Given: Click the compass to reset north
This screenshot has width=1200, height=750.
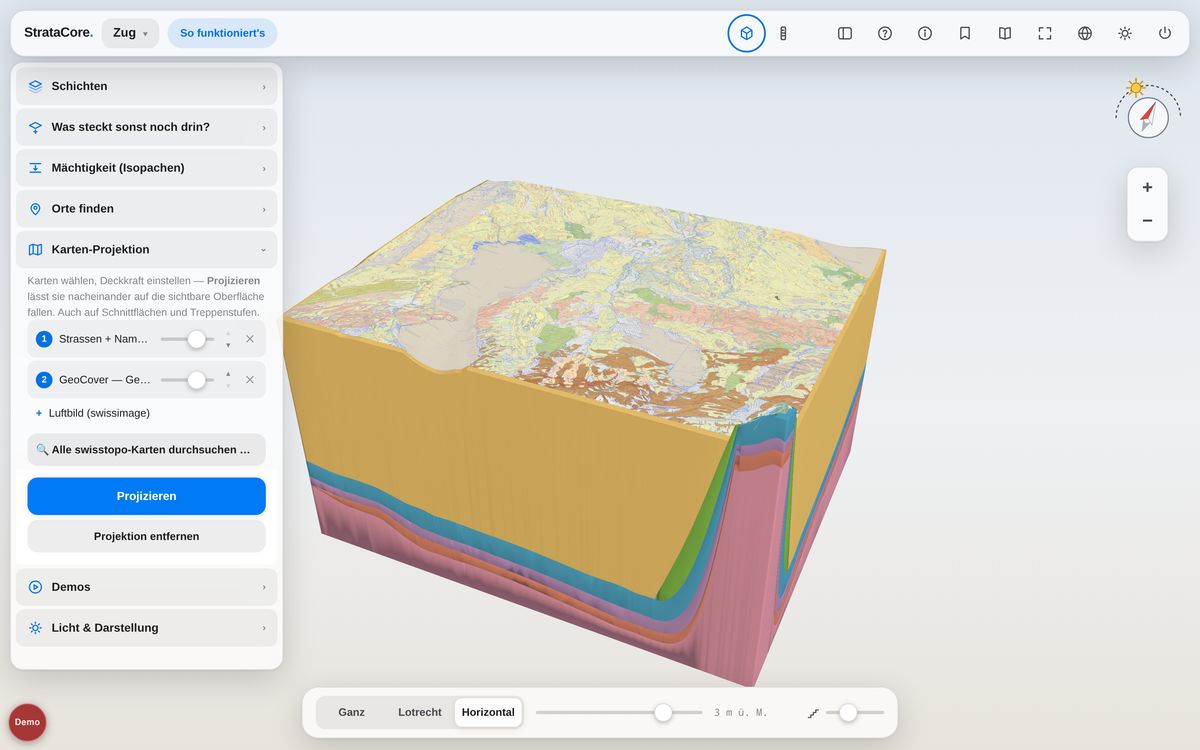Looking at the screenshot, I should point(1148,117).
